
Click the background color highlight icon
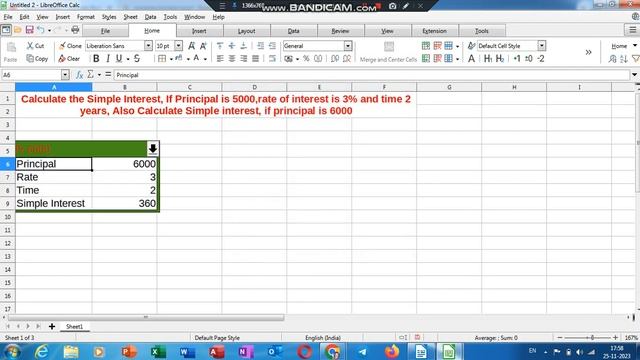(179, 58)
